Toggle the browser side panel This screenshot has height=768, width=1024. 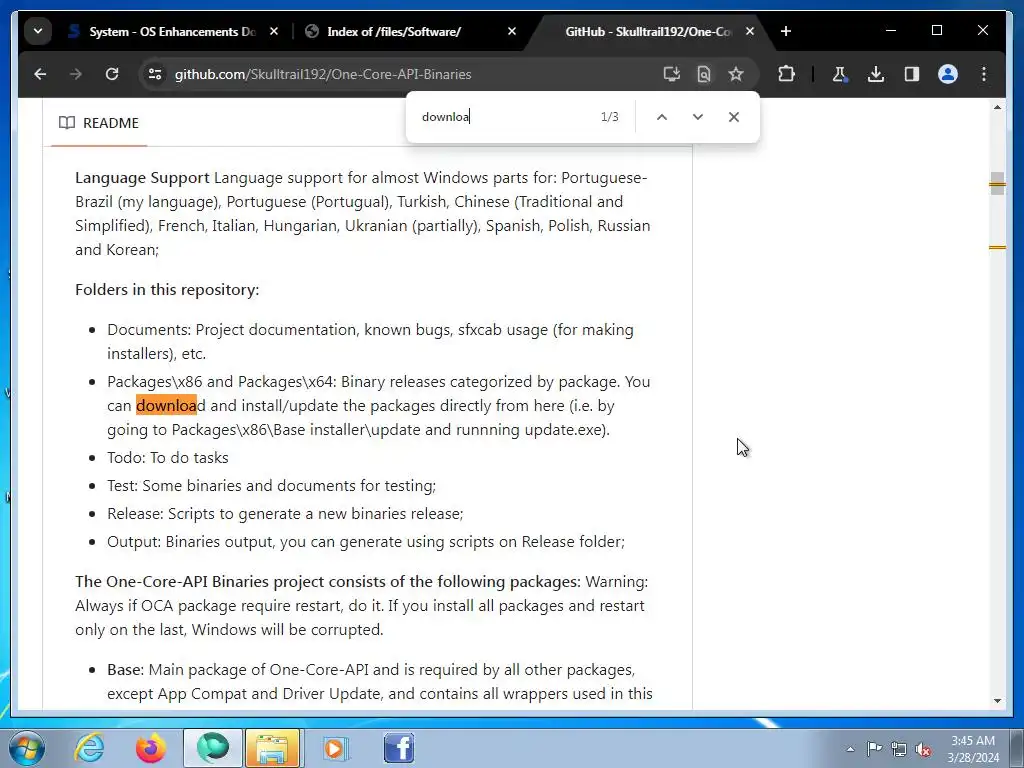point(912,74)
